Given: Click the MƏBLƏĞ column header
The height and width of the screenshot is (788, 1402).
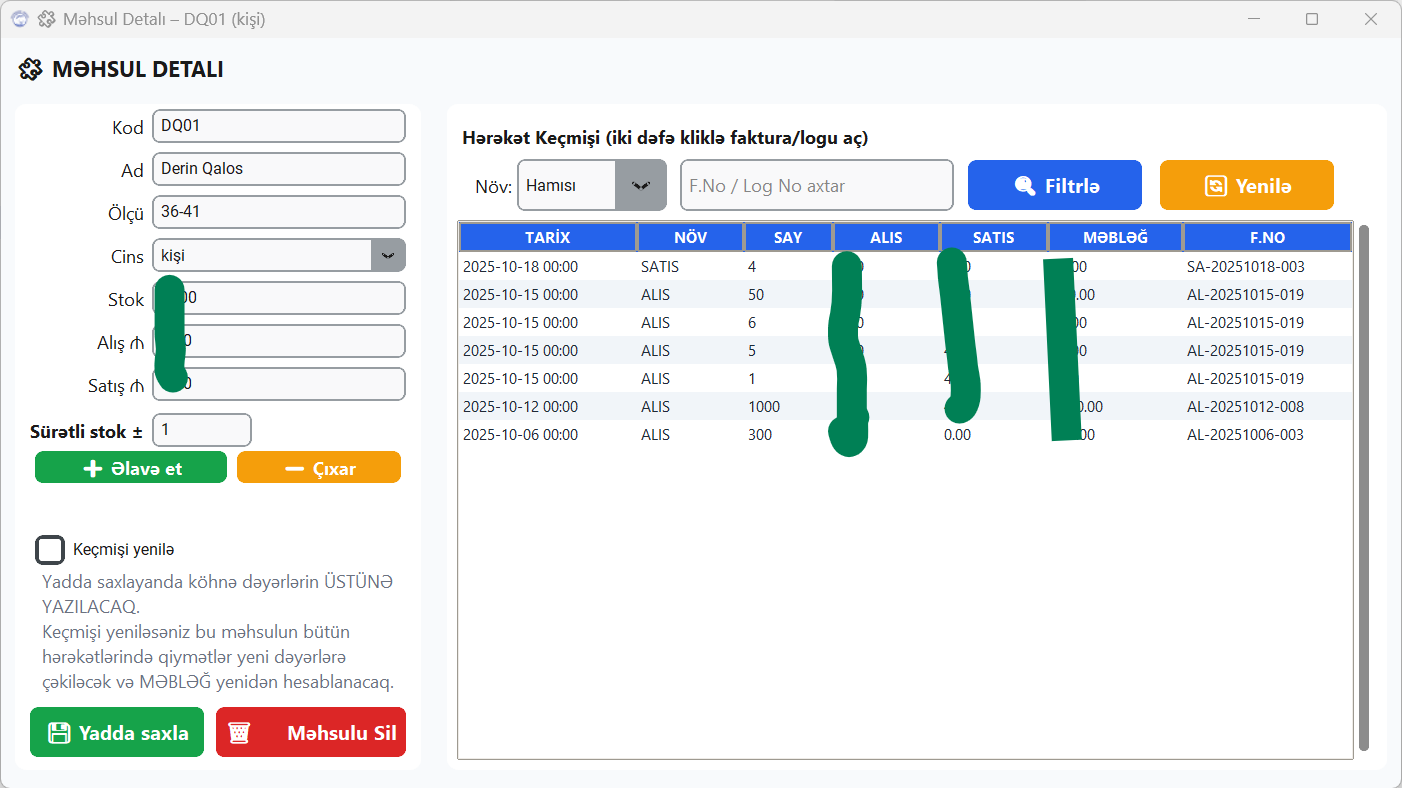Looking at the screenshot, I should [x=1114, y=237].
